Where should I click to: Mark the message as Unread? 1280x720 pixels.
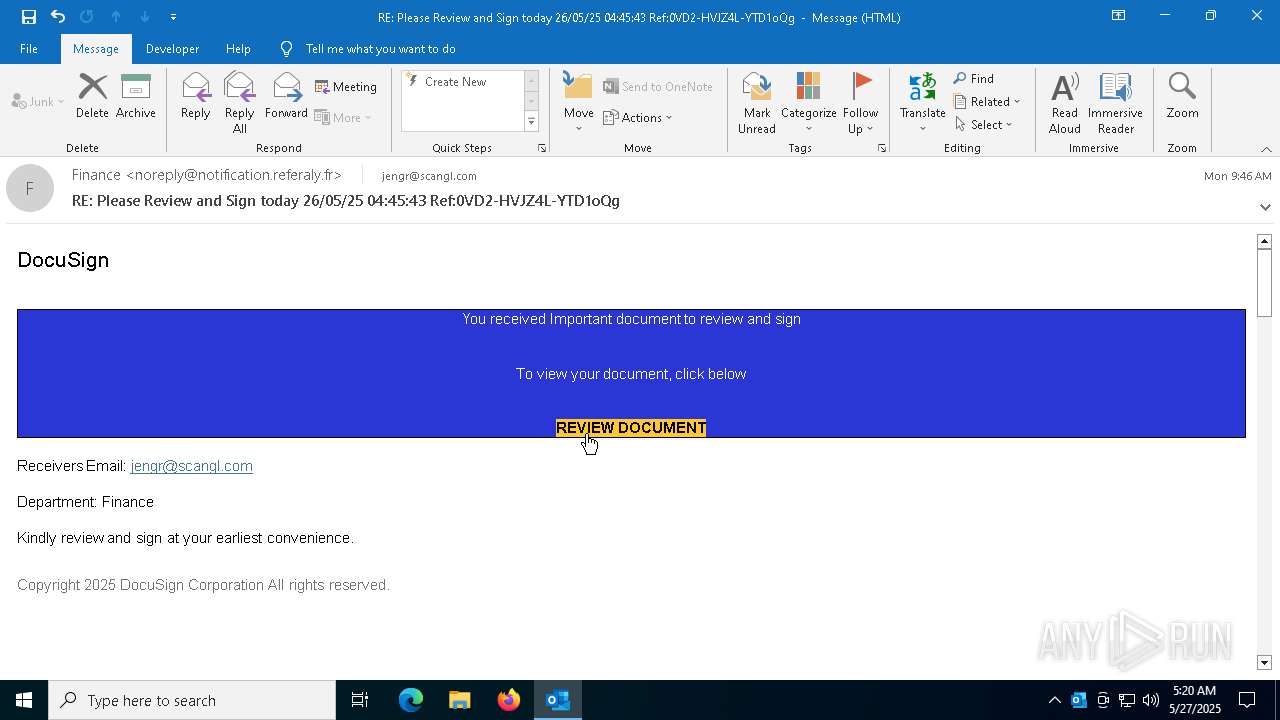(x=757, y=103)
